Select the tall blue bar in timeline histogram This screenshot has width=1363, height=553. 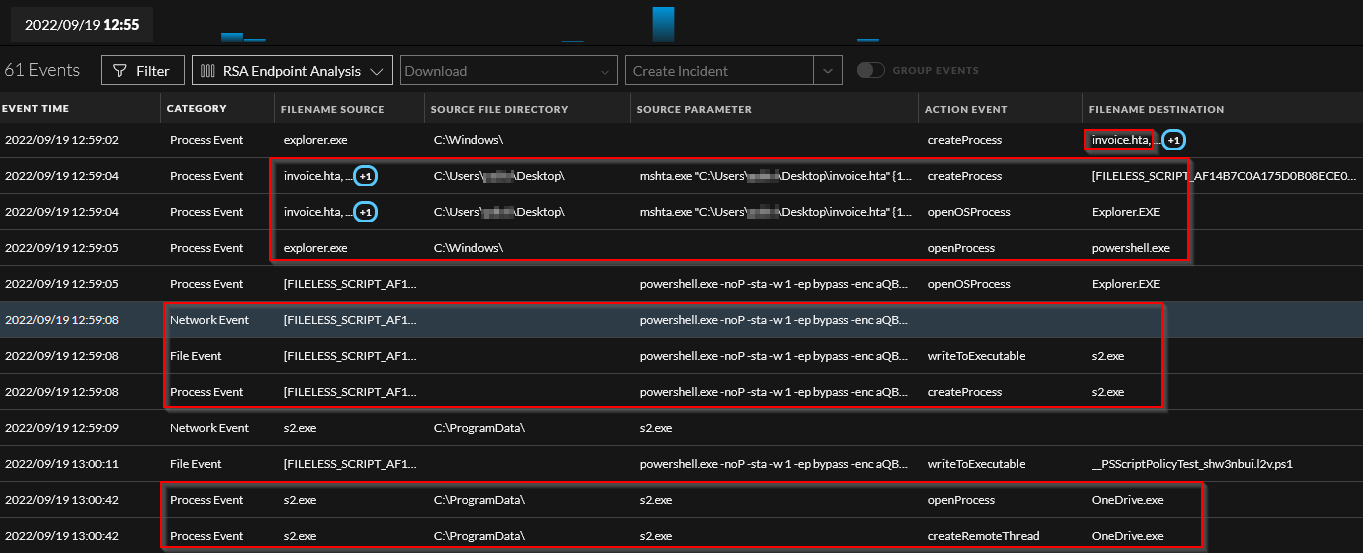click(663, 24)
